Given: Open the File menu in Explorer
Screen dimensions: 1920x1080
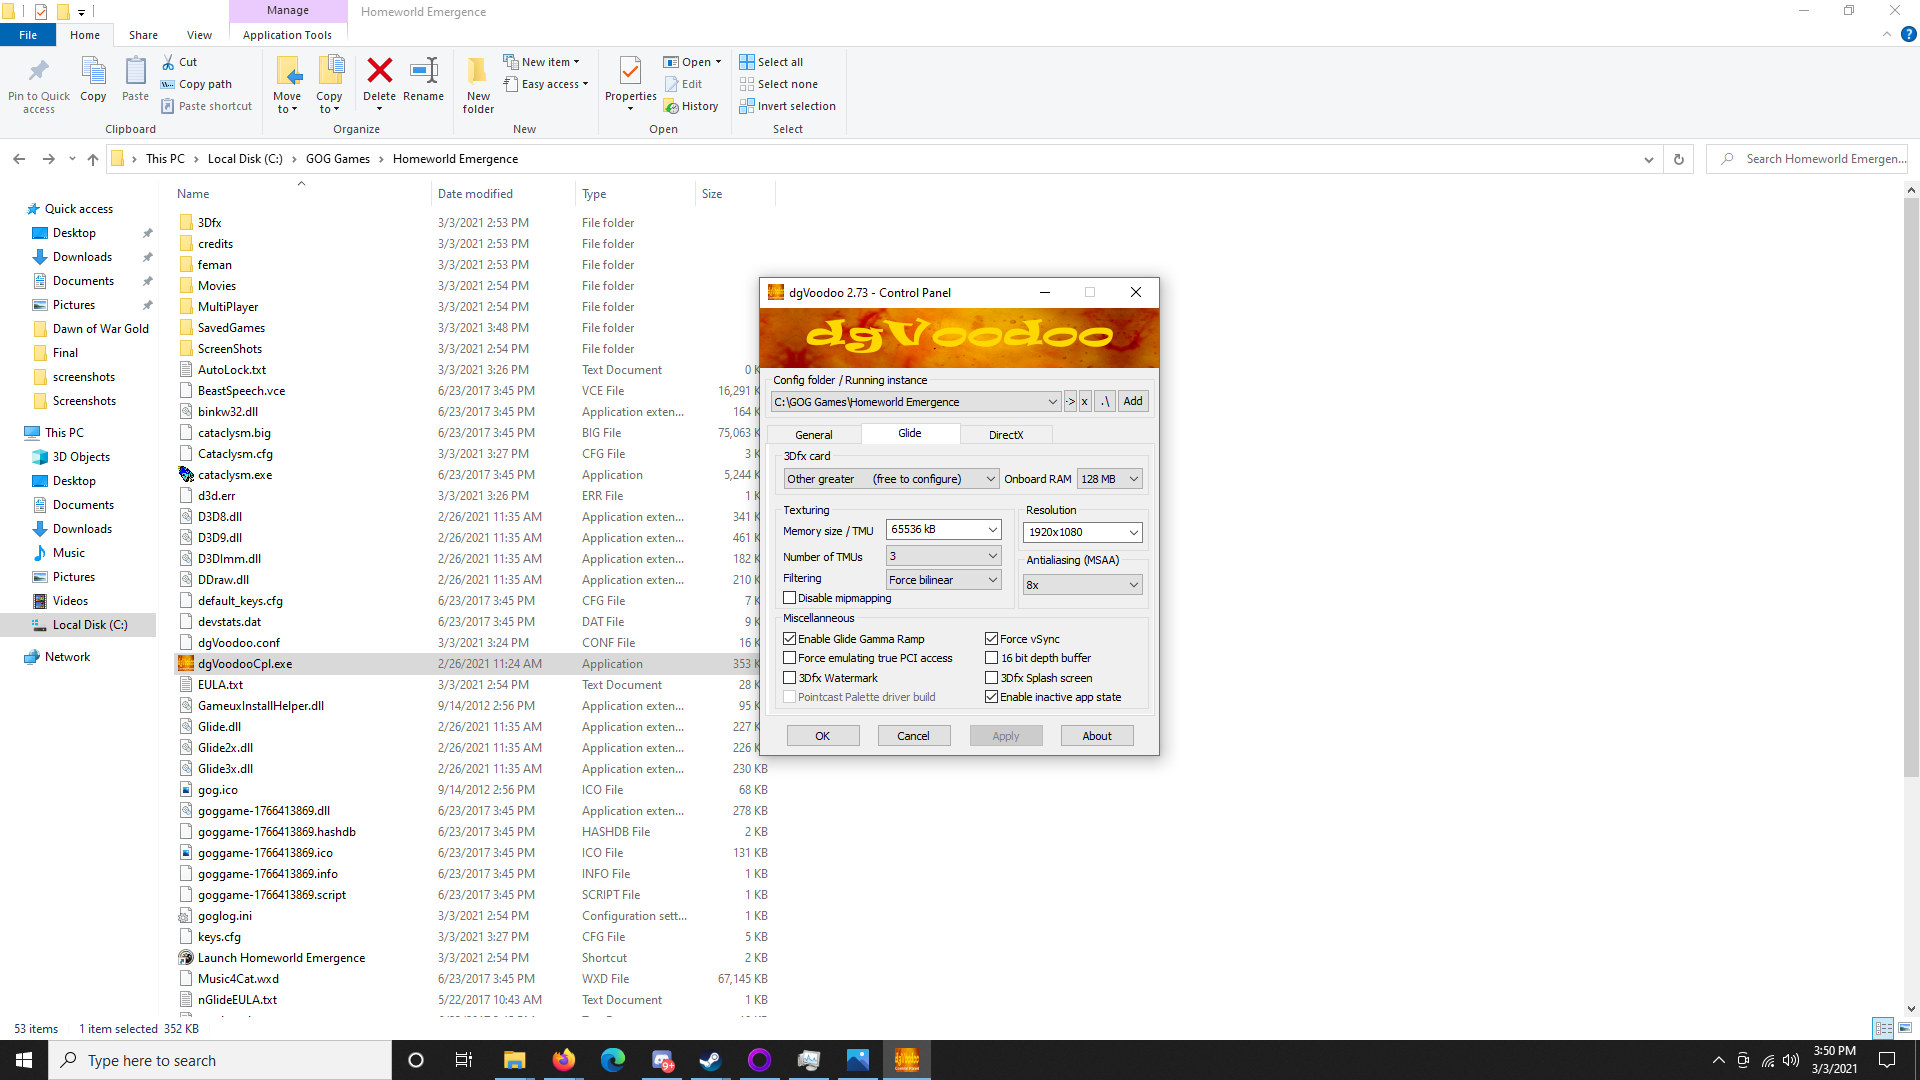Looking at the screenshot, I should point(28,35).
